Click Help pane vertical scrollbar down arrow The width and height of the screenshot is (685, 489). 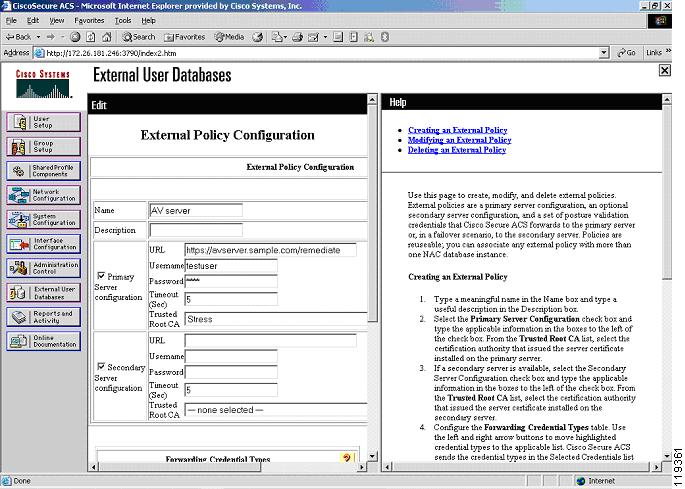click(667, 457)
